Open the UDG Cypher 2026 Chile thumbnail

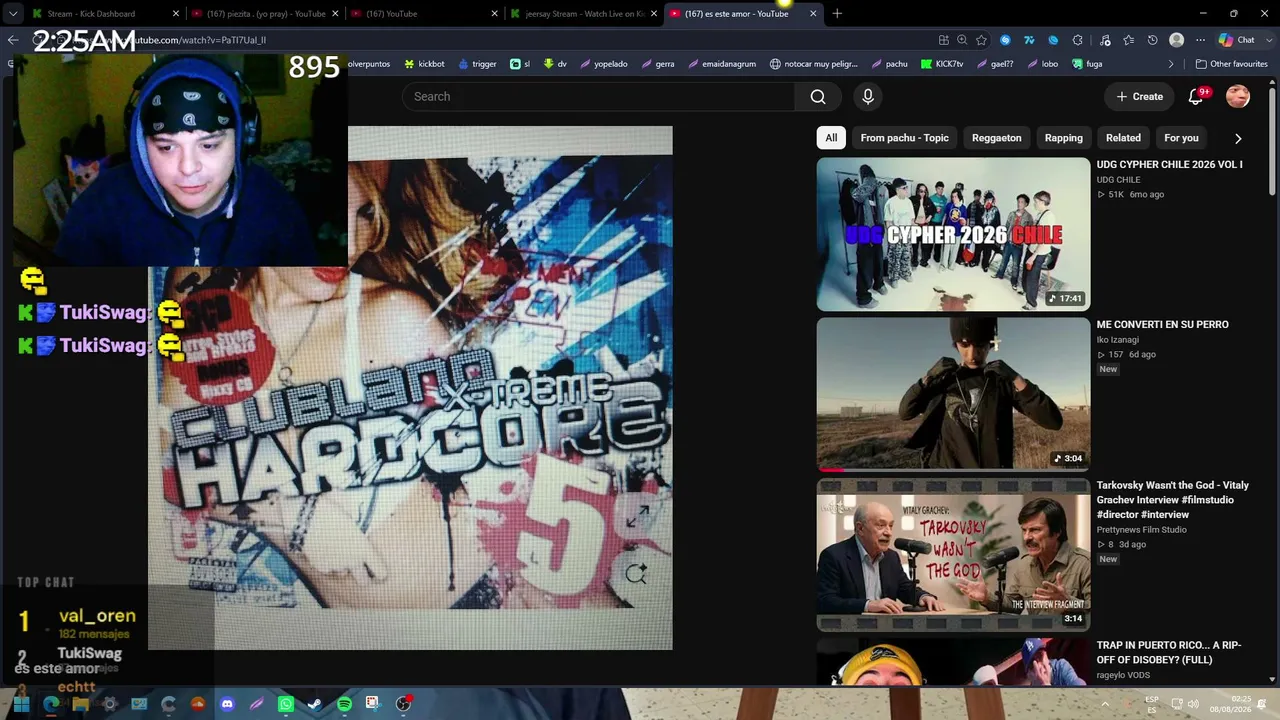(953, 235)
